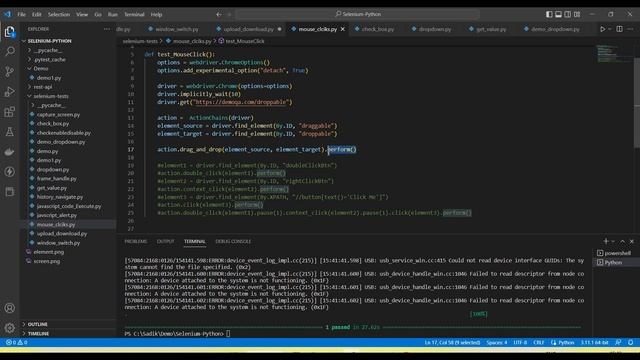This screenshot has width=640, height=360.
Task: Open the Explorer view in activity bar
Action: 9,31
